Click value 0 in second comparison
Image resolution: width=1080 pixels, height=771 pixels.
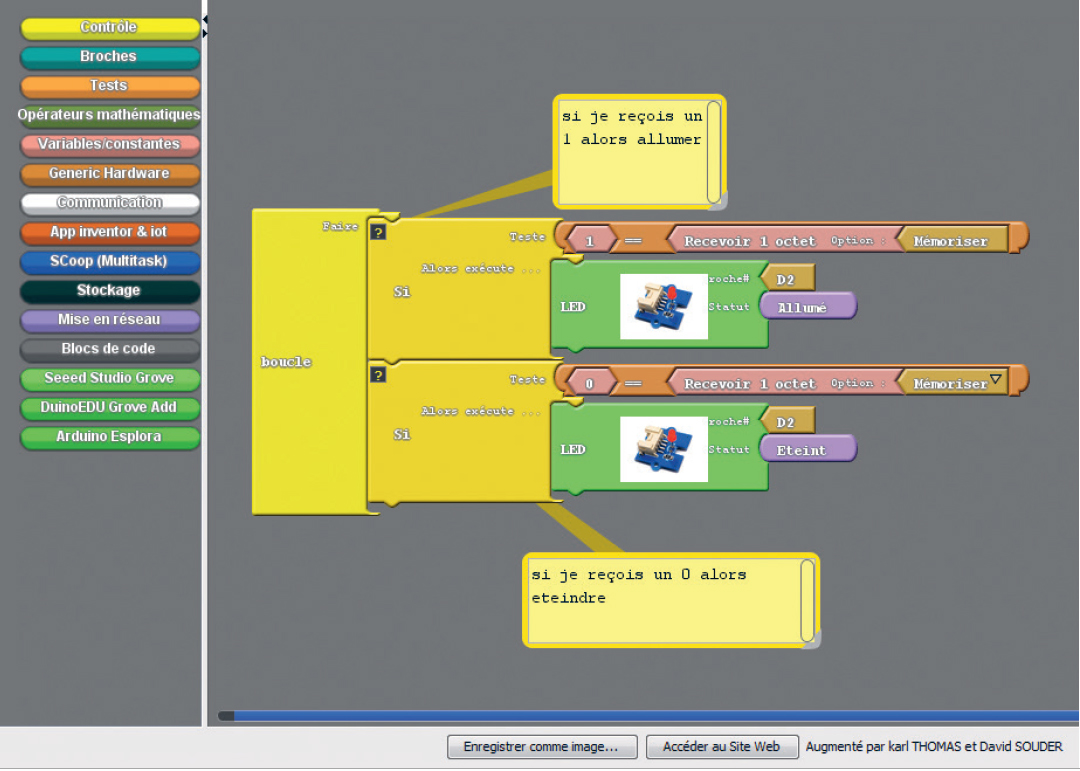click(x=590, y=384)
